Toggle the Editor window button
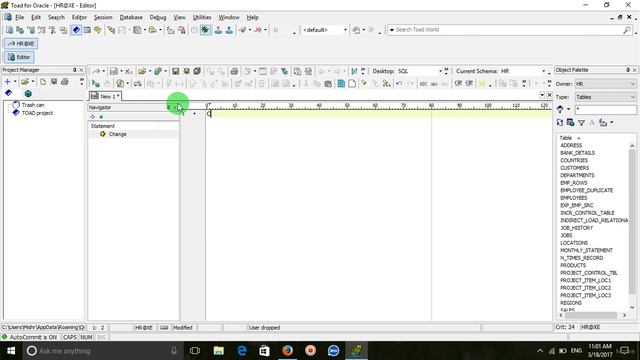The width and height of the screenshot is (640, 360). tap(19, 57)
